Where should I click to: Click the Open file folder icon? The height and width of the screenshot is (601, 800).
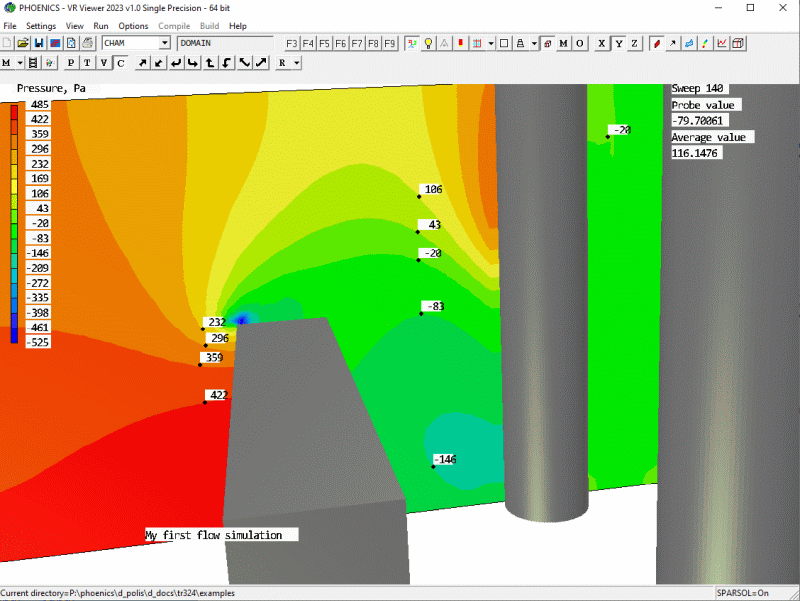[x=22, y=43]
